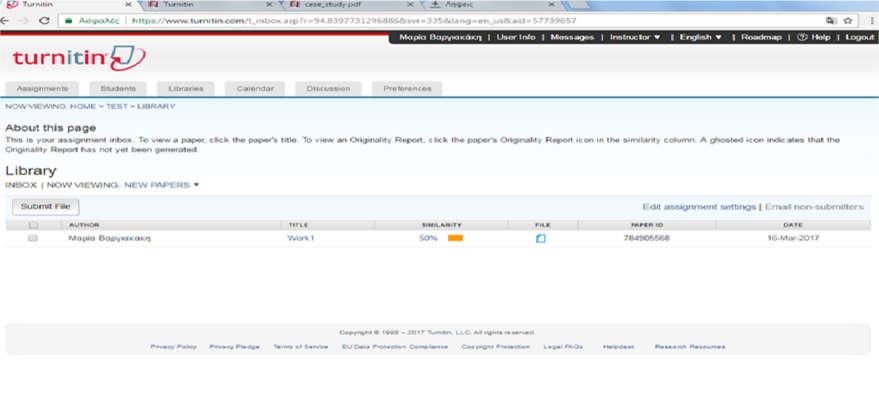The height and width of the screenshot is (407, 879).
Task: Open Legal FAQs footer link
Action: (563, 347)
